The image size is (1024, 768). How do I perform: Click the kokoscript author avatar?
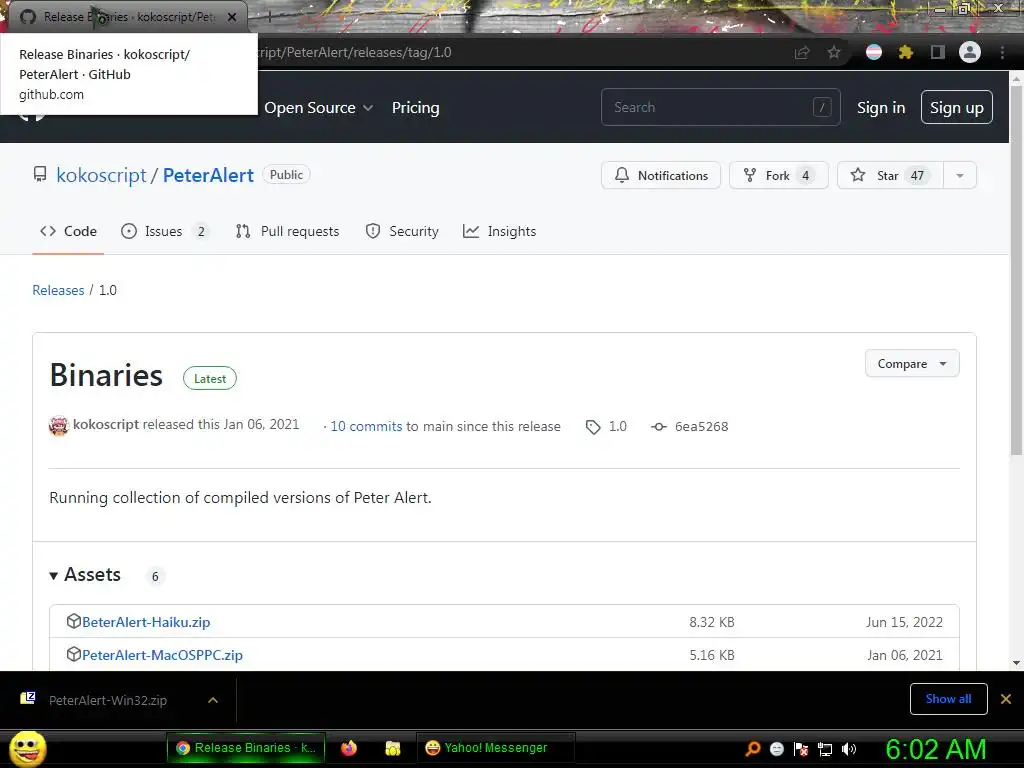(59, 426)
